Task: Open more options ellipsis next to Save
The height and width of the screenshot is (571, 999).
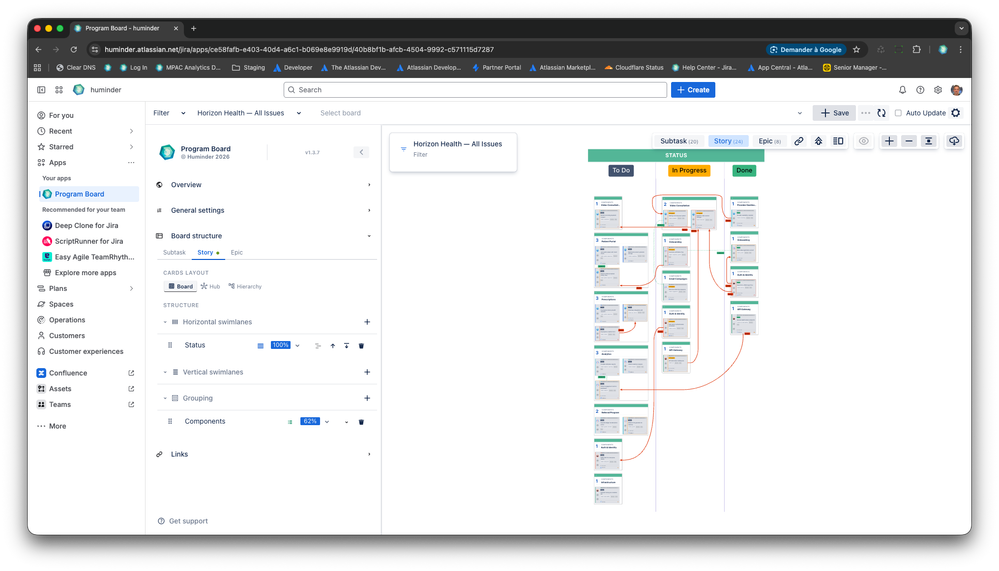Action: (865, 113)
